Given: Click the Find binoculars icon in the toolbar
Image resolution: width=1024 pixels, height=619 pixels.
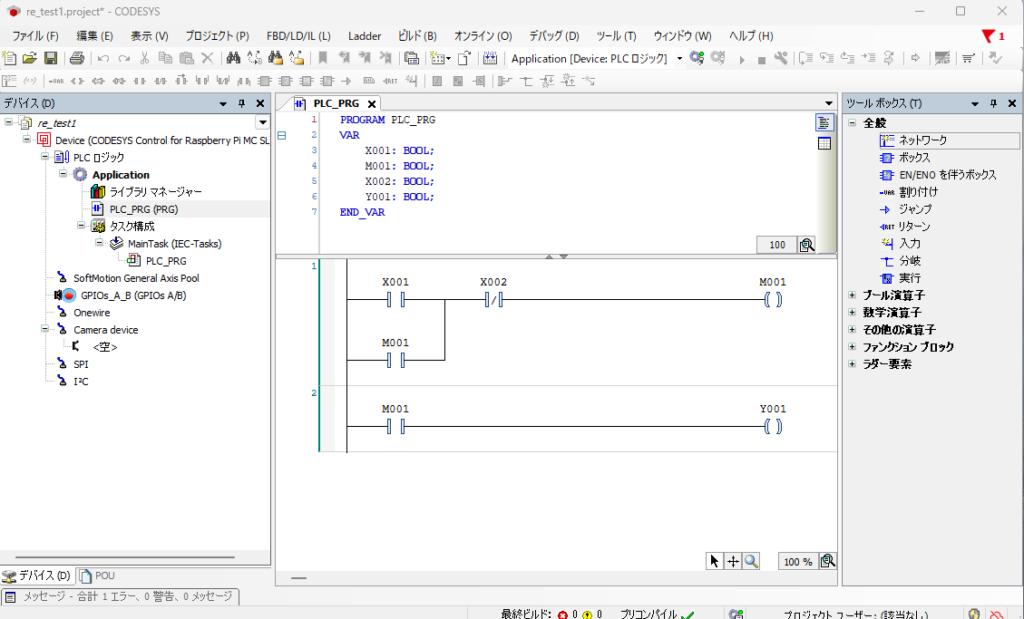Looking at the screenshot, I should 233,59.
